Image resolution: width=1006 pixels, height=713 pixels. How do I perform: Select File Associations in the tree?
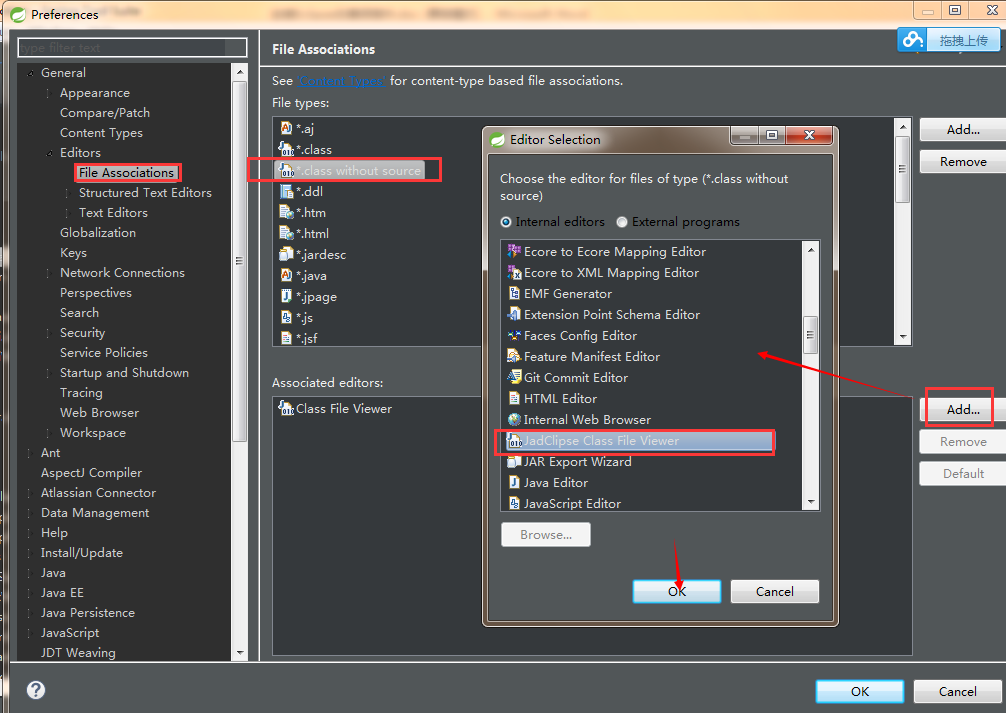(126, 173)
